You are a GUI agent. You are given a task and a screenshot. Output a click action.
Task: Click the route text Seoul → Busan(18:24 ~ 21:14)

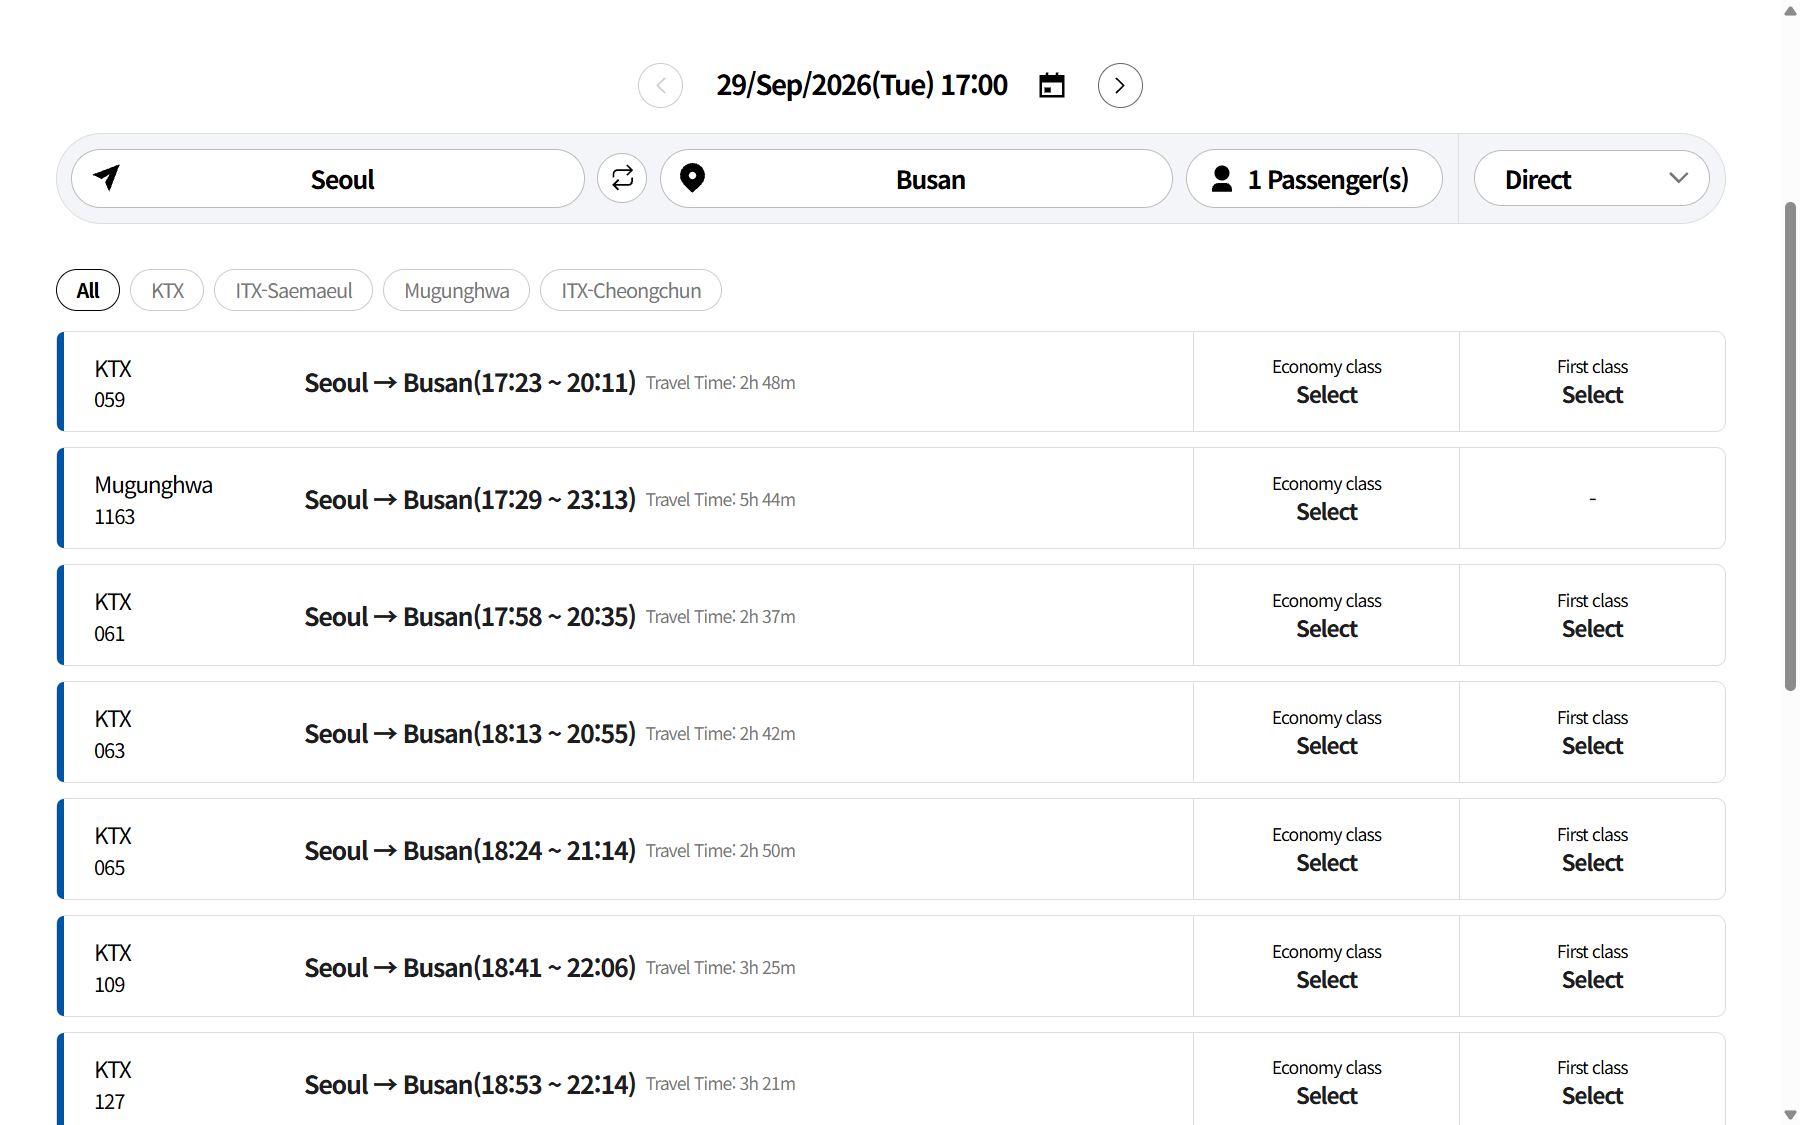coord(470,851)
